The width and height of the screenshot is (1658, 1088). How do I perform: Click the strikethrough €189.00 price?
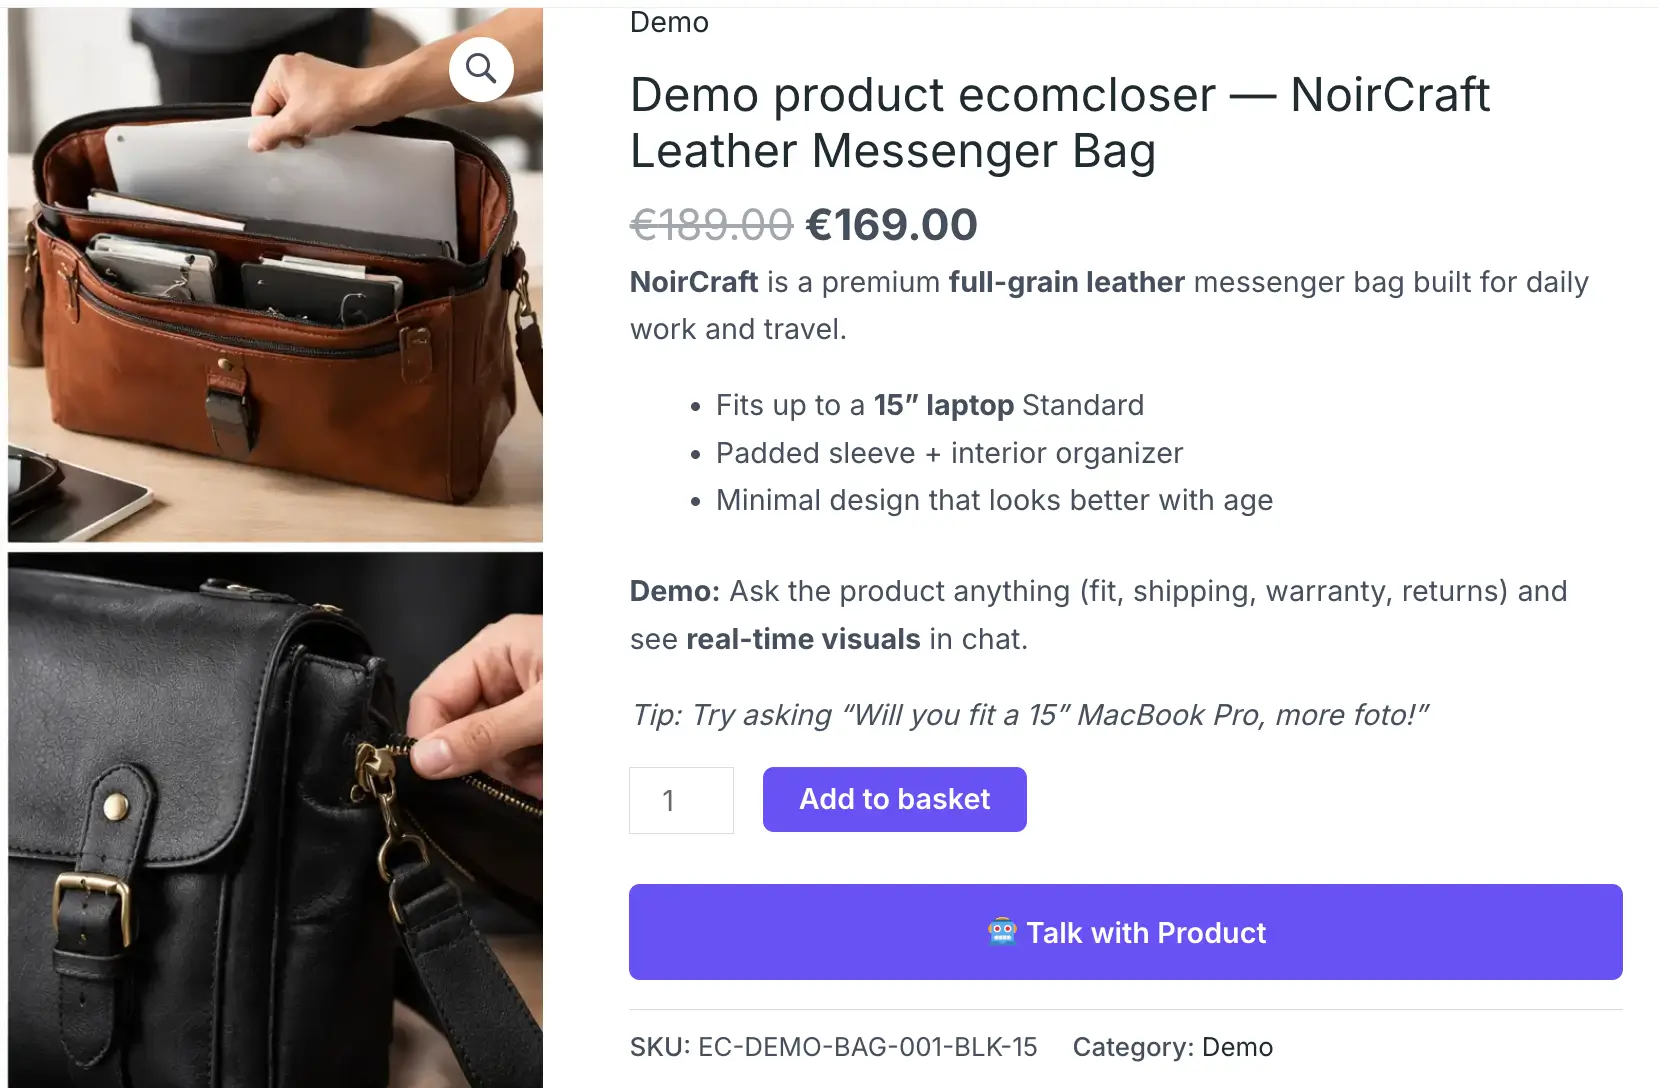click(712, 224)
